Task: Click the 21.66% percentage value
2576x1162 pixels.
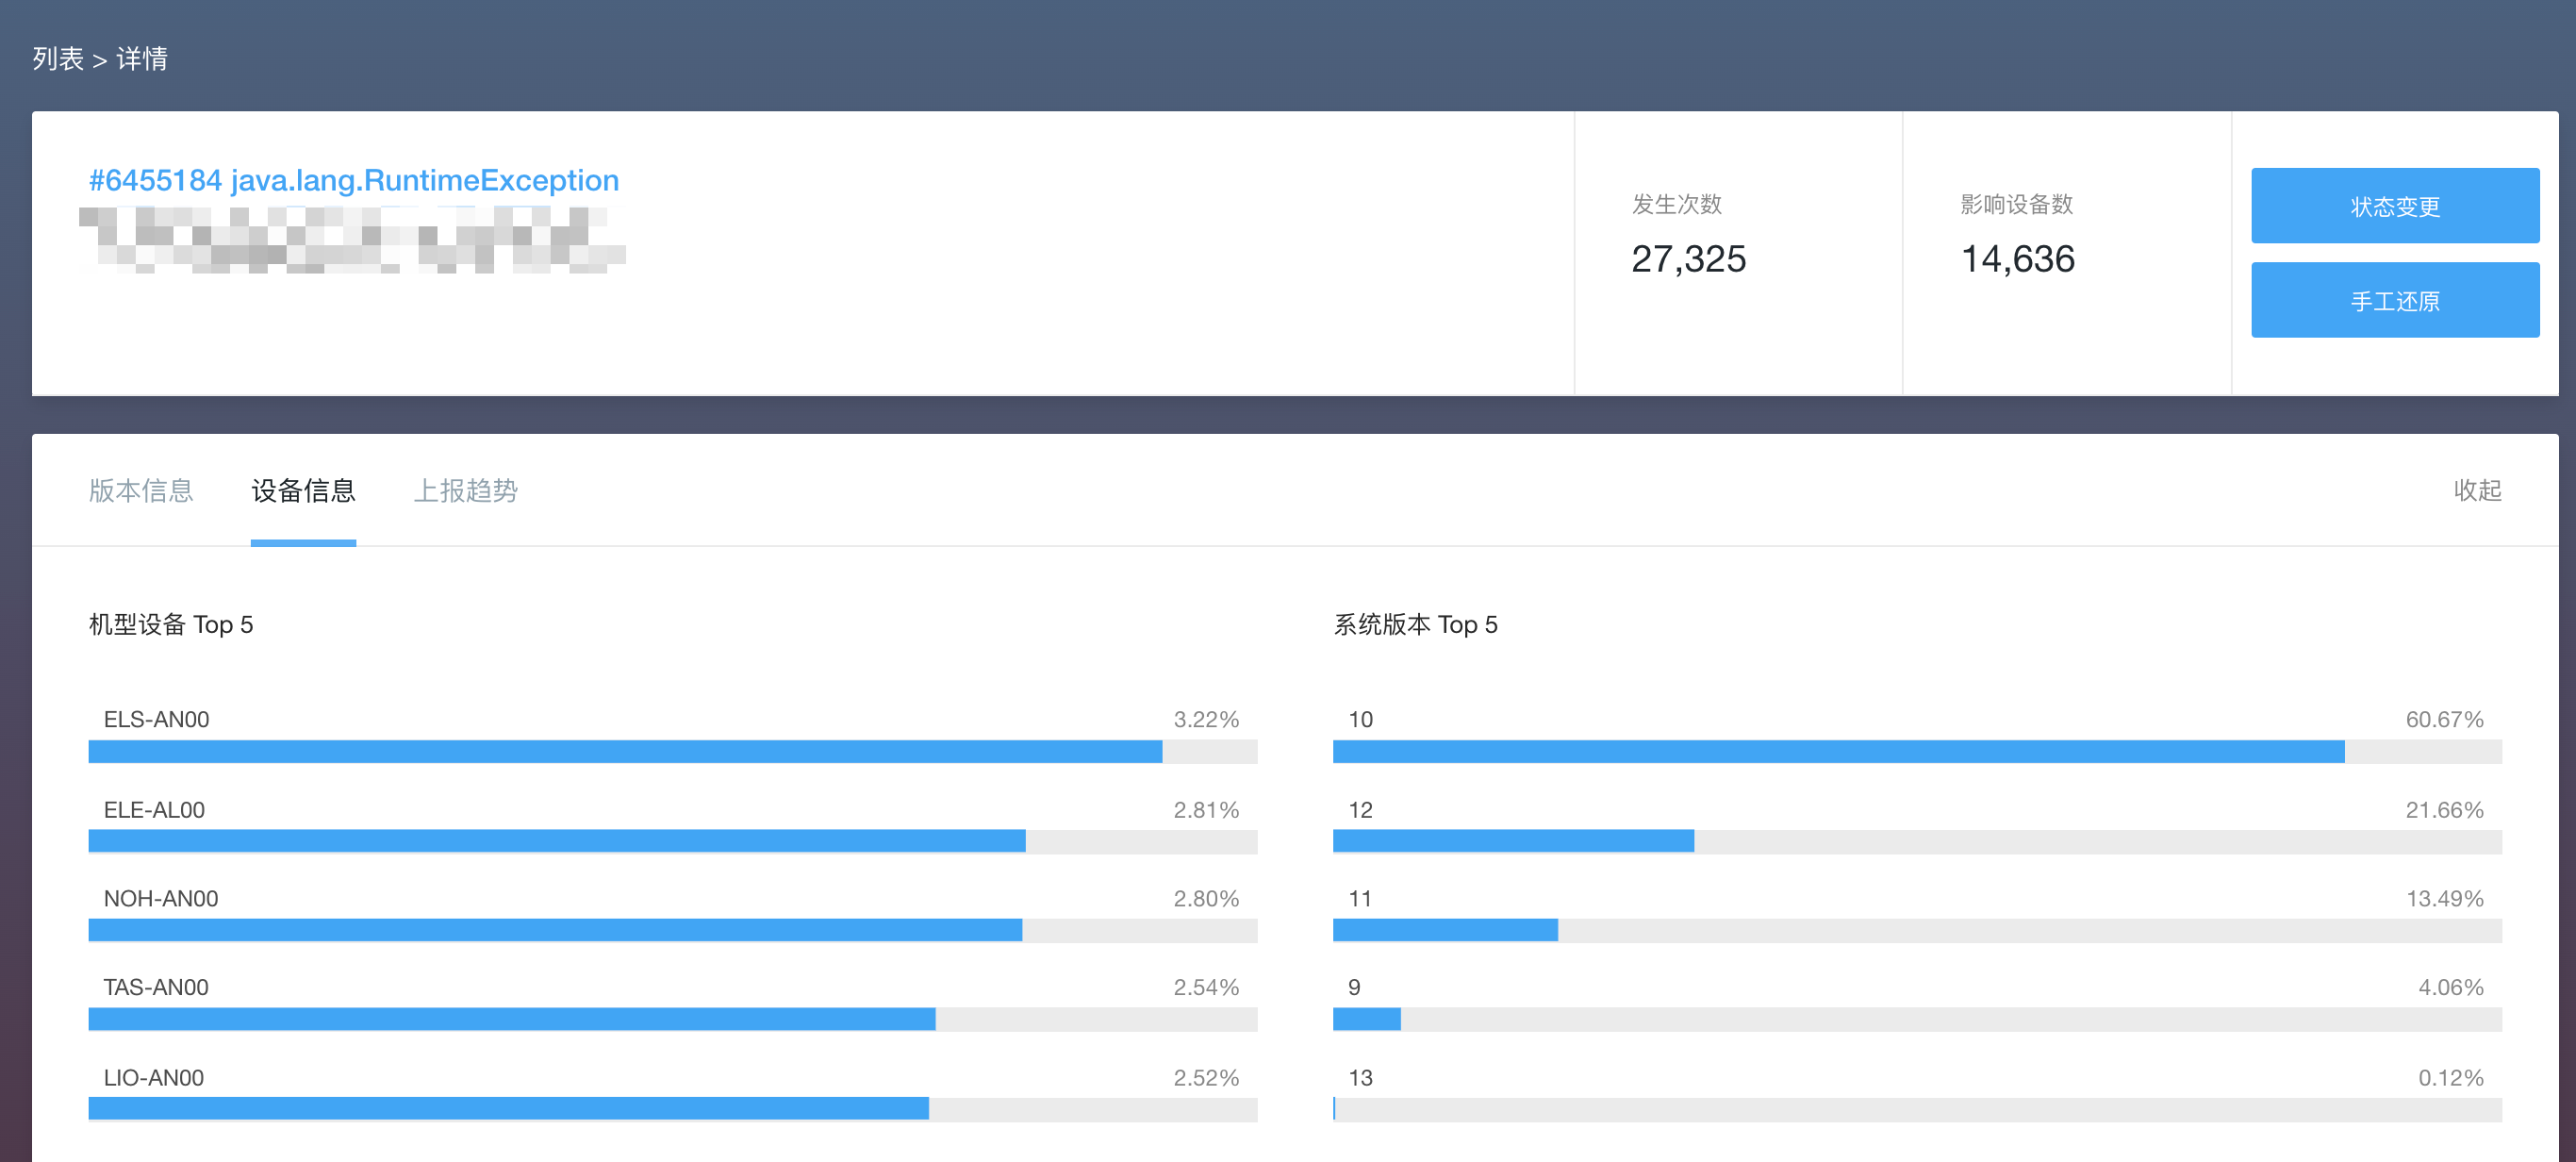Action: click(2444, 809)
